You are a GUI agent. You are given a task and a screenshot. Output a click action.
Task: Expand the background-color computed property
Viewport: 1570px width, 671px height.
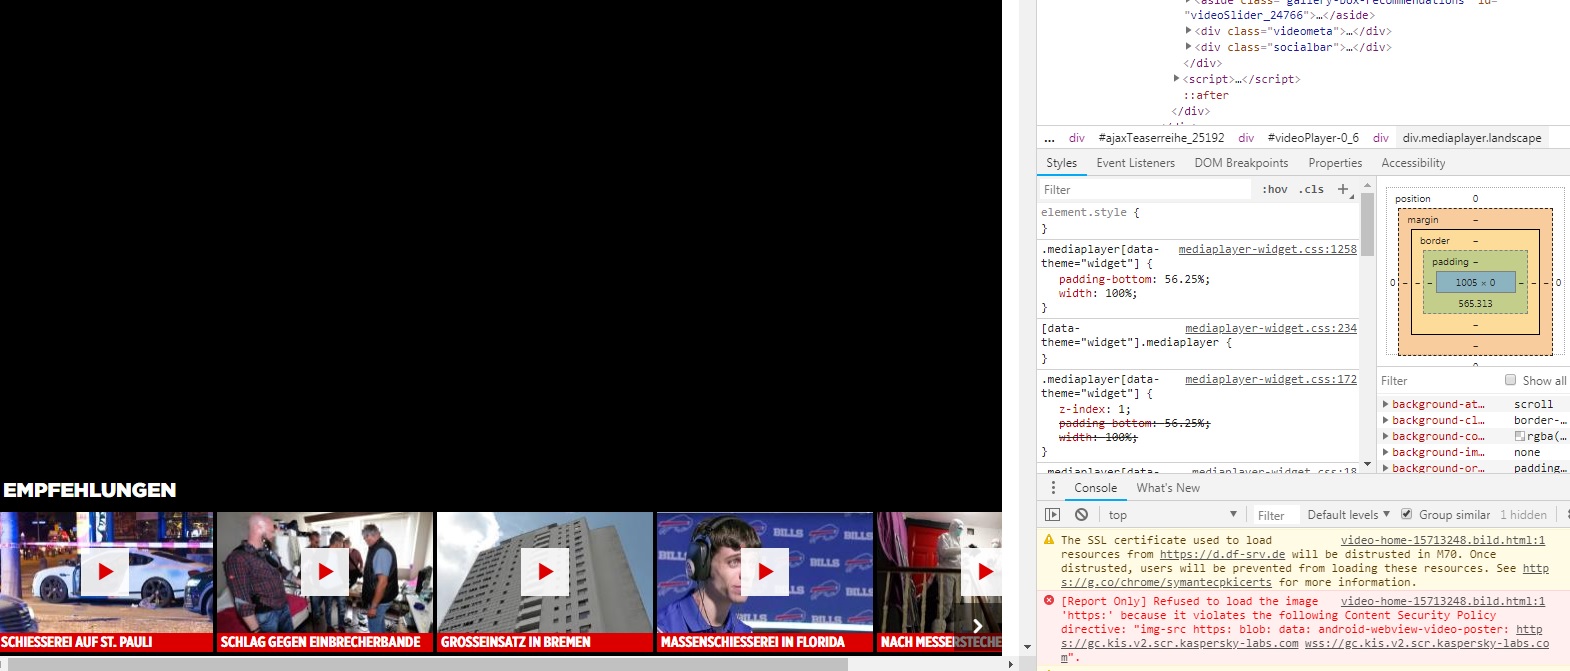pos(1386,436)
